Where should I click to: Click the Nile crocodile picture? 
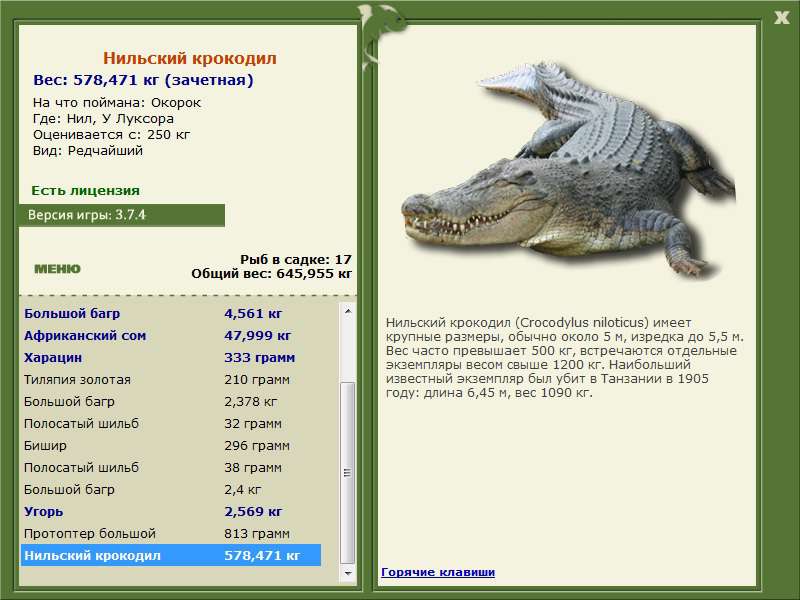click(x=568, y=169)
